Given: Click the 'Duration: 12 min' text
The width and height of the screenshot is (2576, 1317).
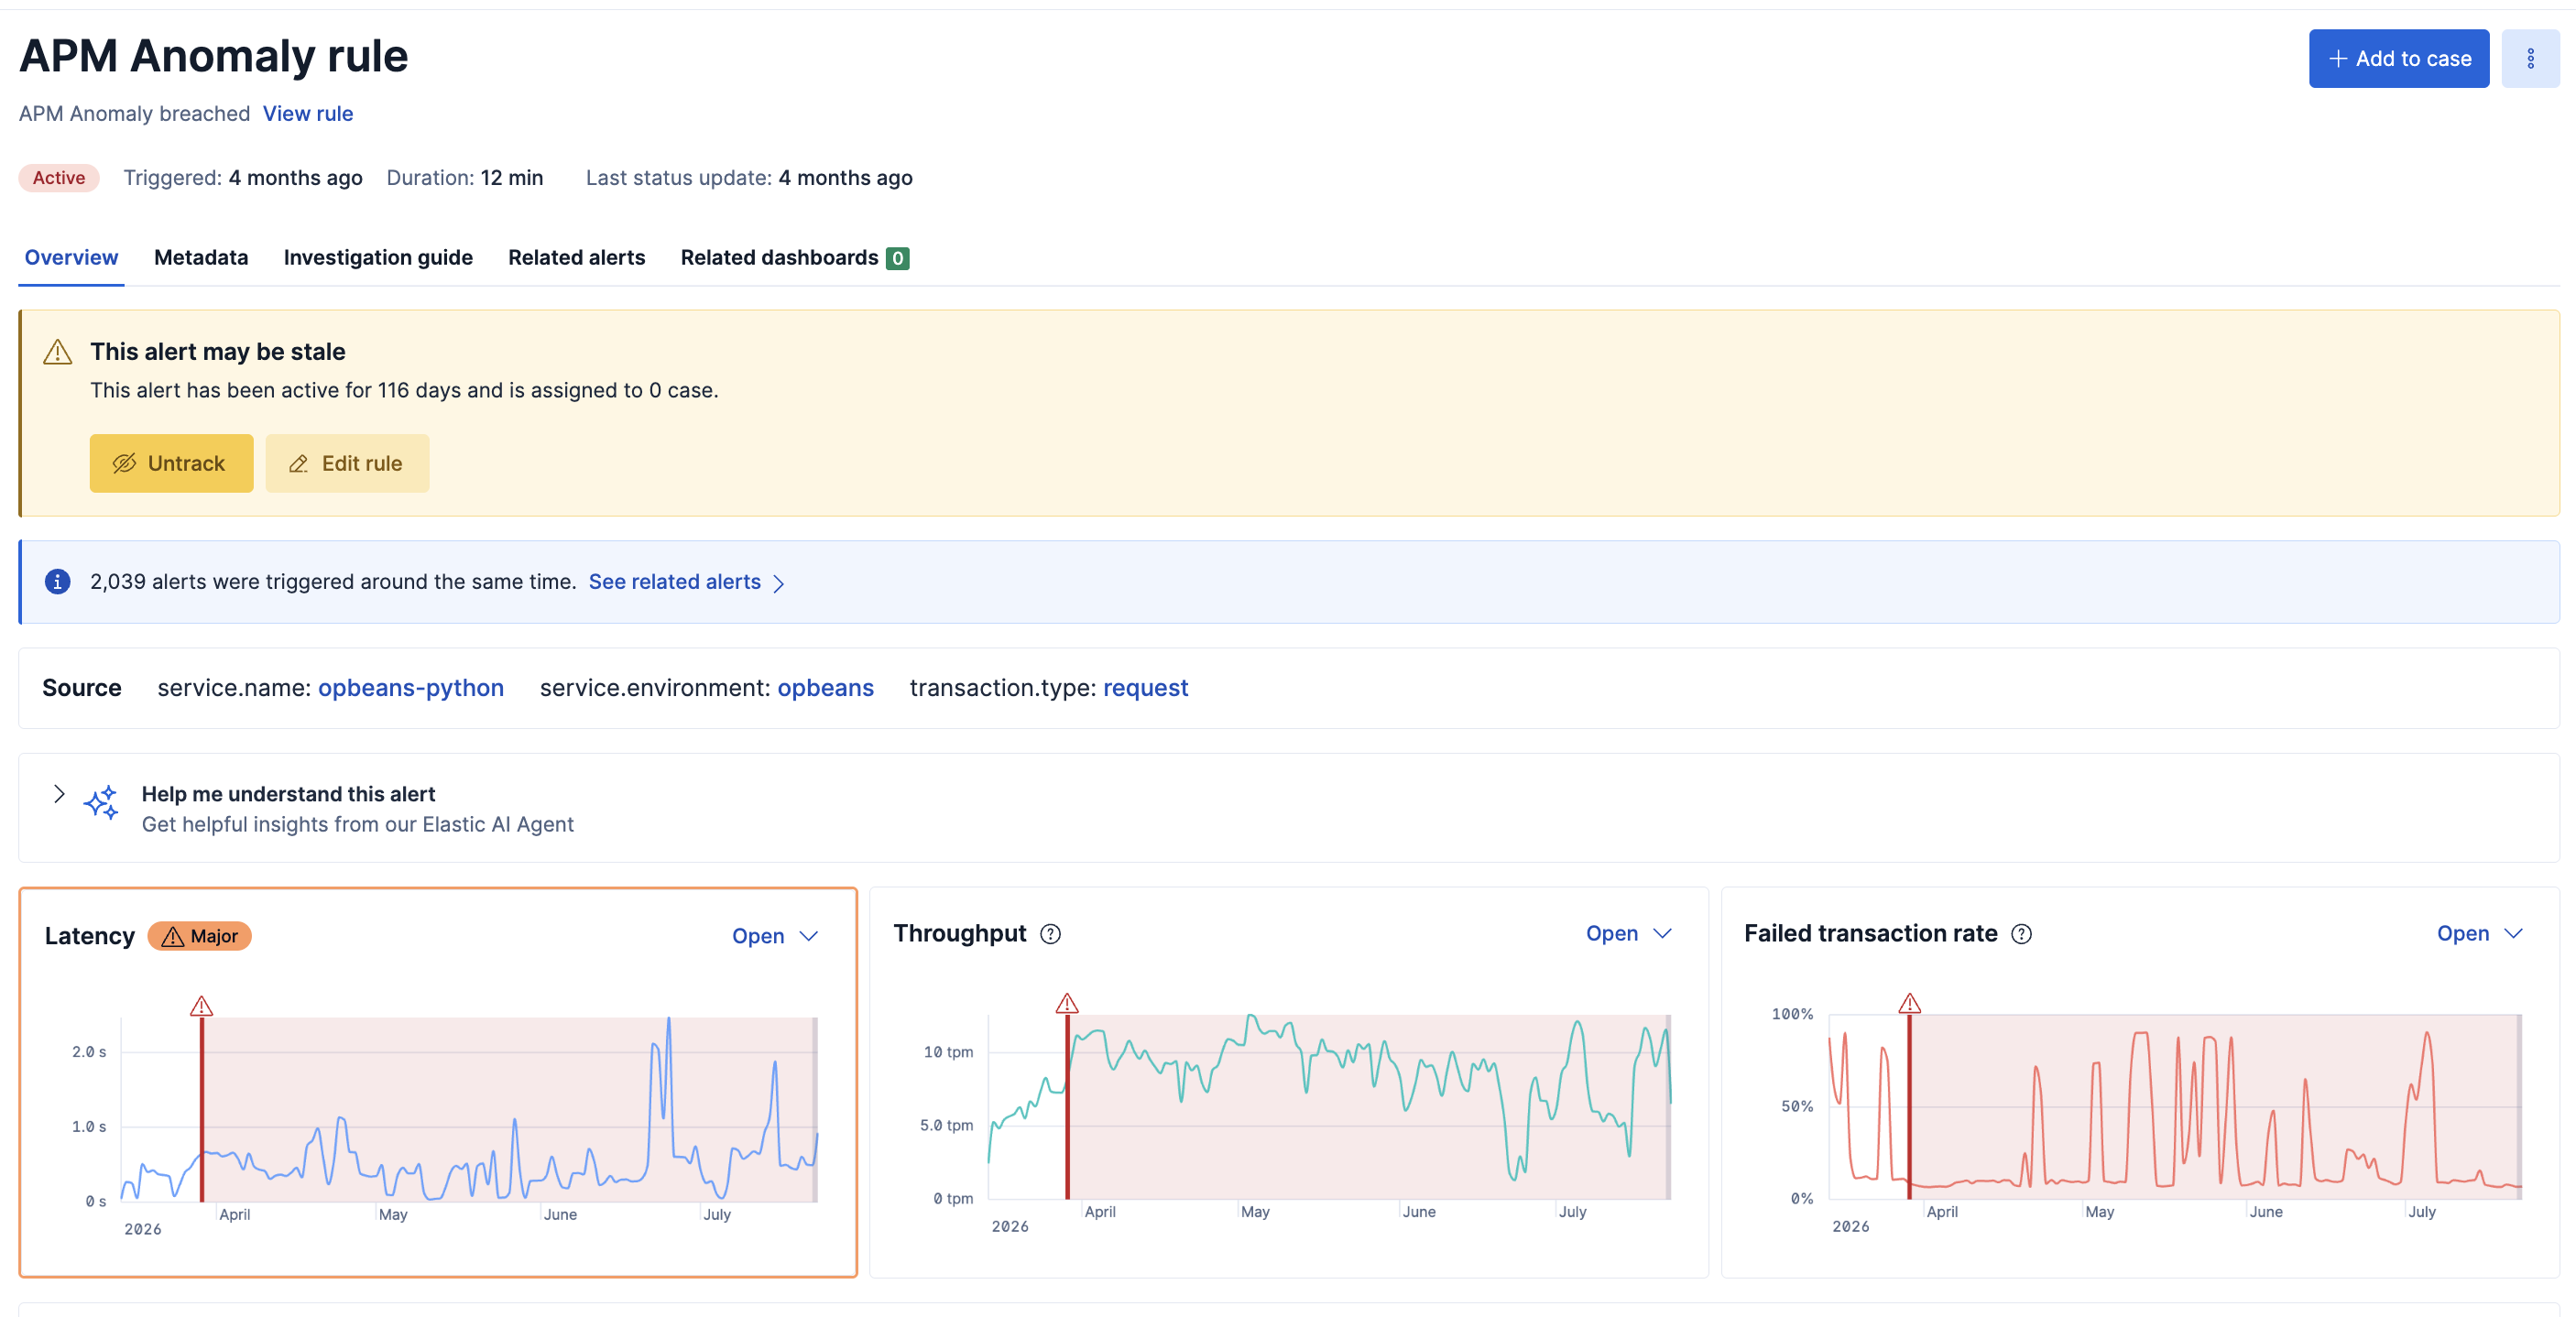Looking at the screenshot, I should click(x=464, y=177).
